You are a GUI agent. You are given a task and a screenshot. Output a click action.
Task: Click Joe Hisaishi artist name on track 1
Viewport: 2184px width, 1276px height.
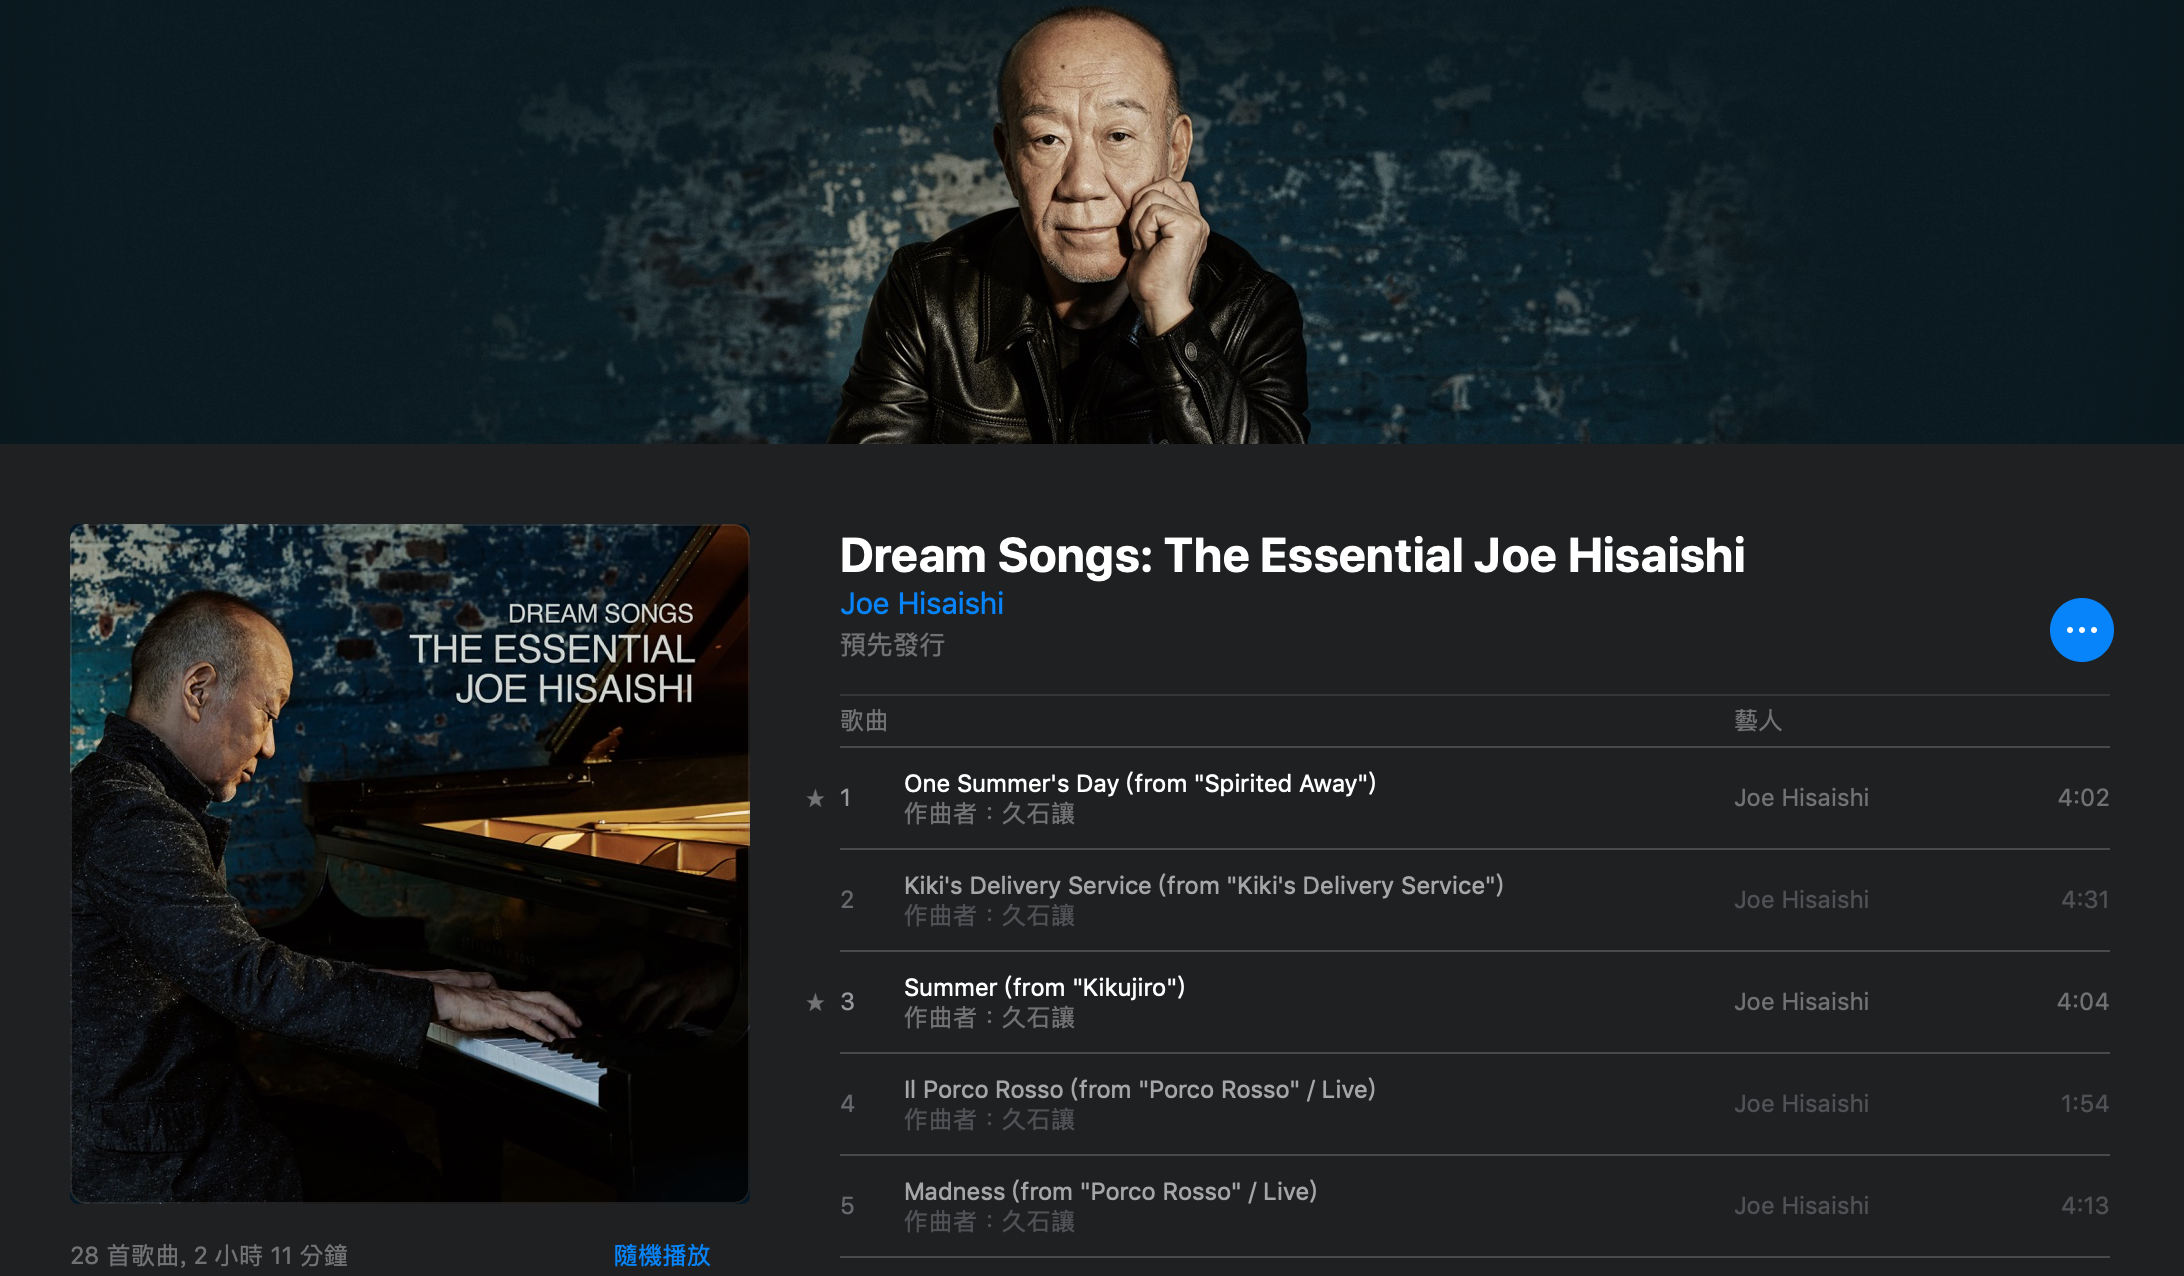1801,798
